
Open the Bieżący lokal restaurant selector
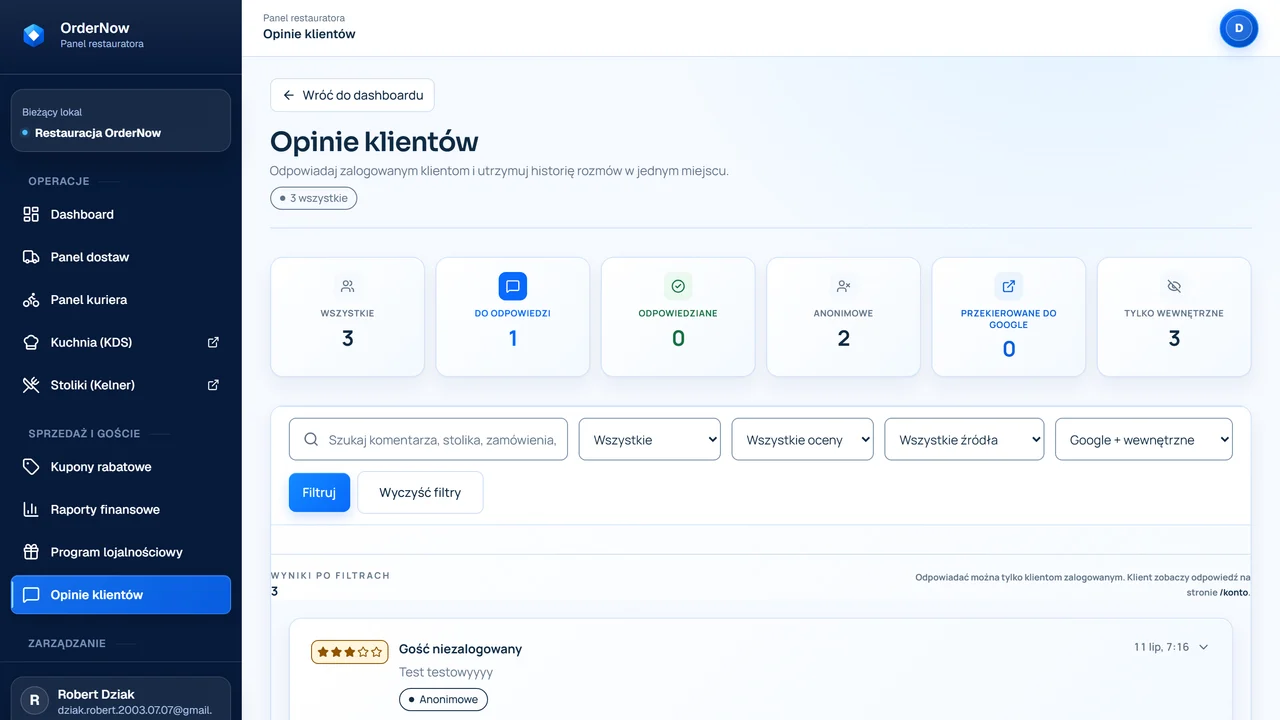[121, 121]
